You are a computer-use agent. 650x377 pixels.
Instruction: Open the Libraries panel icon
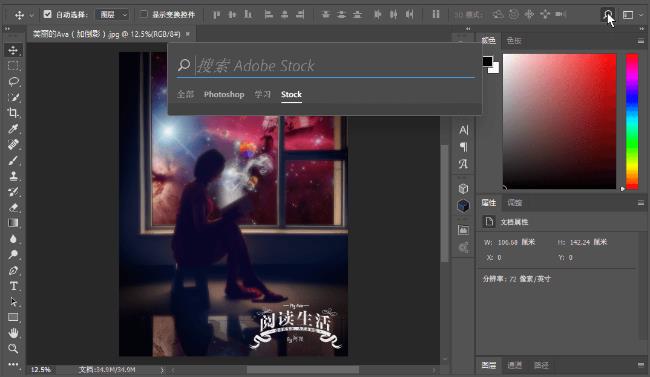[x=463, y=230]
